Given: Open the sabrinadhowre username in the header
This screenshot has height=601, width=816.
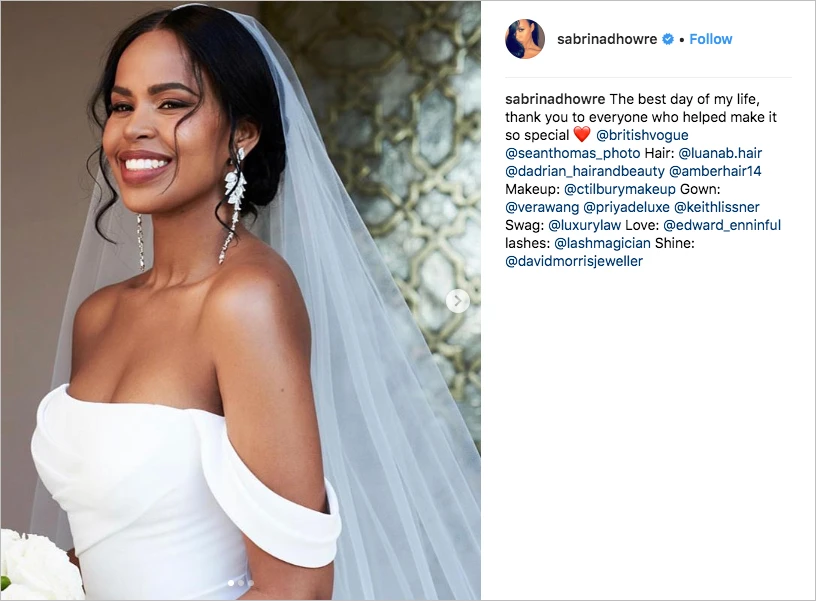Looking at the screenshot, I should (x=607, y=39).
